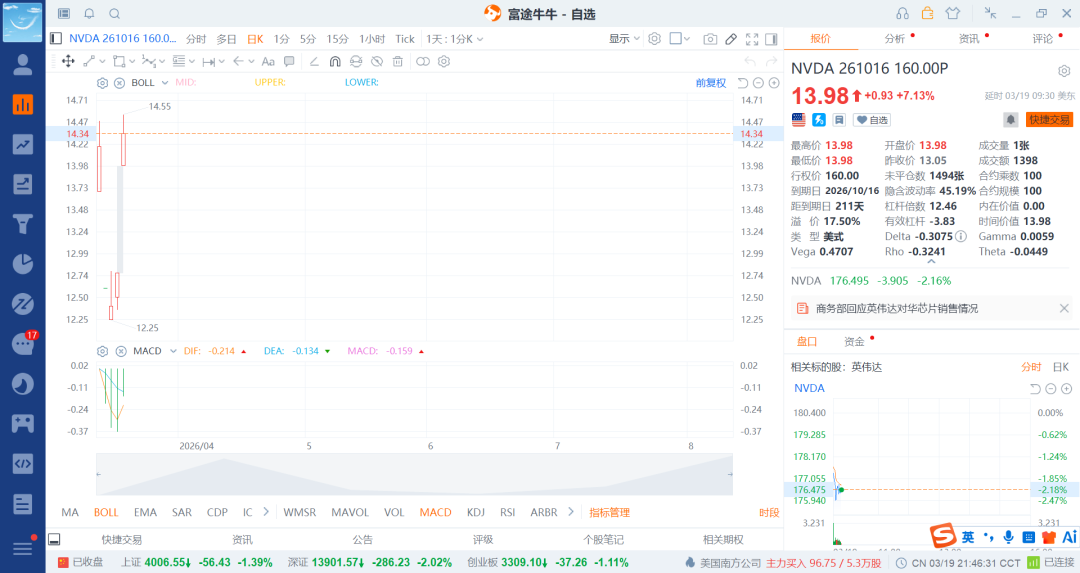Select the drawing pencil icon in chart toolbar

(x=731, y=39)
